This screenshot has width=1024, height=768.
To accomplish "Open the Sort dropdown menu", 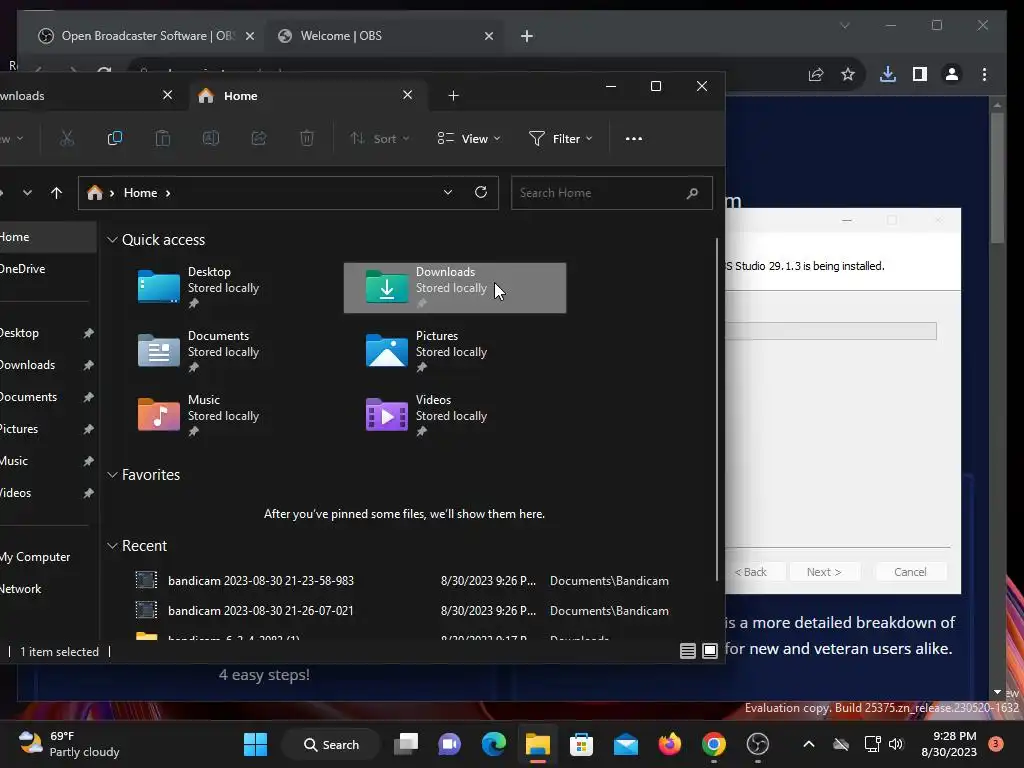I will [x=379, y=138].
